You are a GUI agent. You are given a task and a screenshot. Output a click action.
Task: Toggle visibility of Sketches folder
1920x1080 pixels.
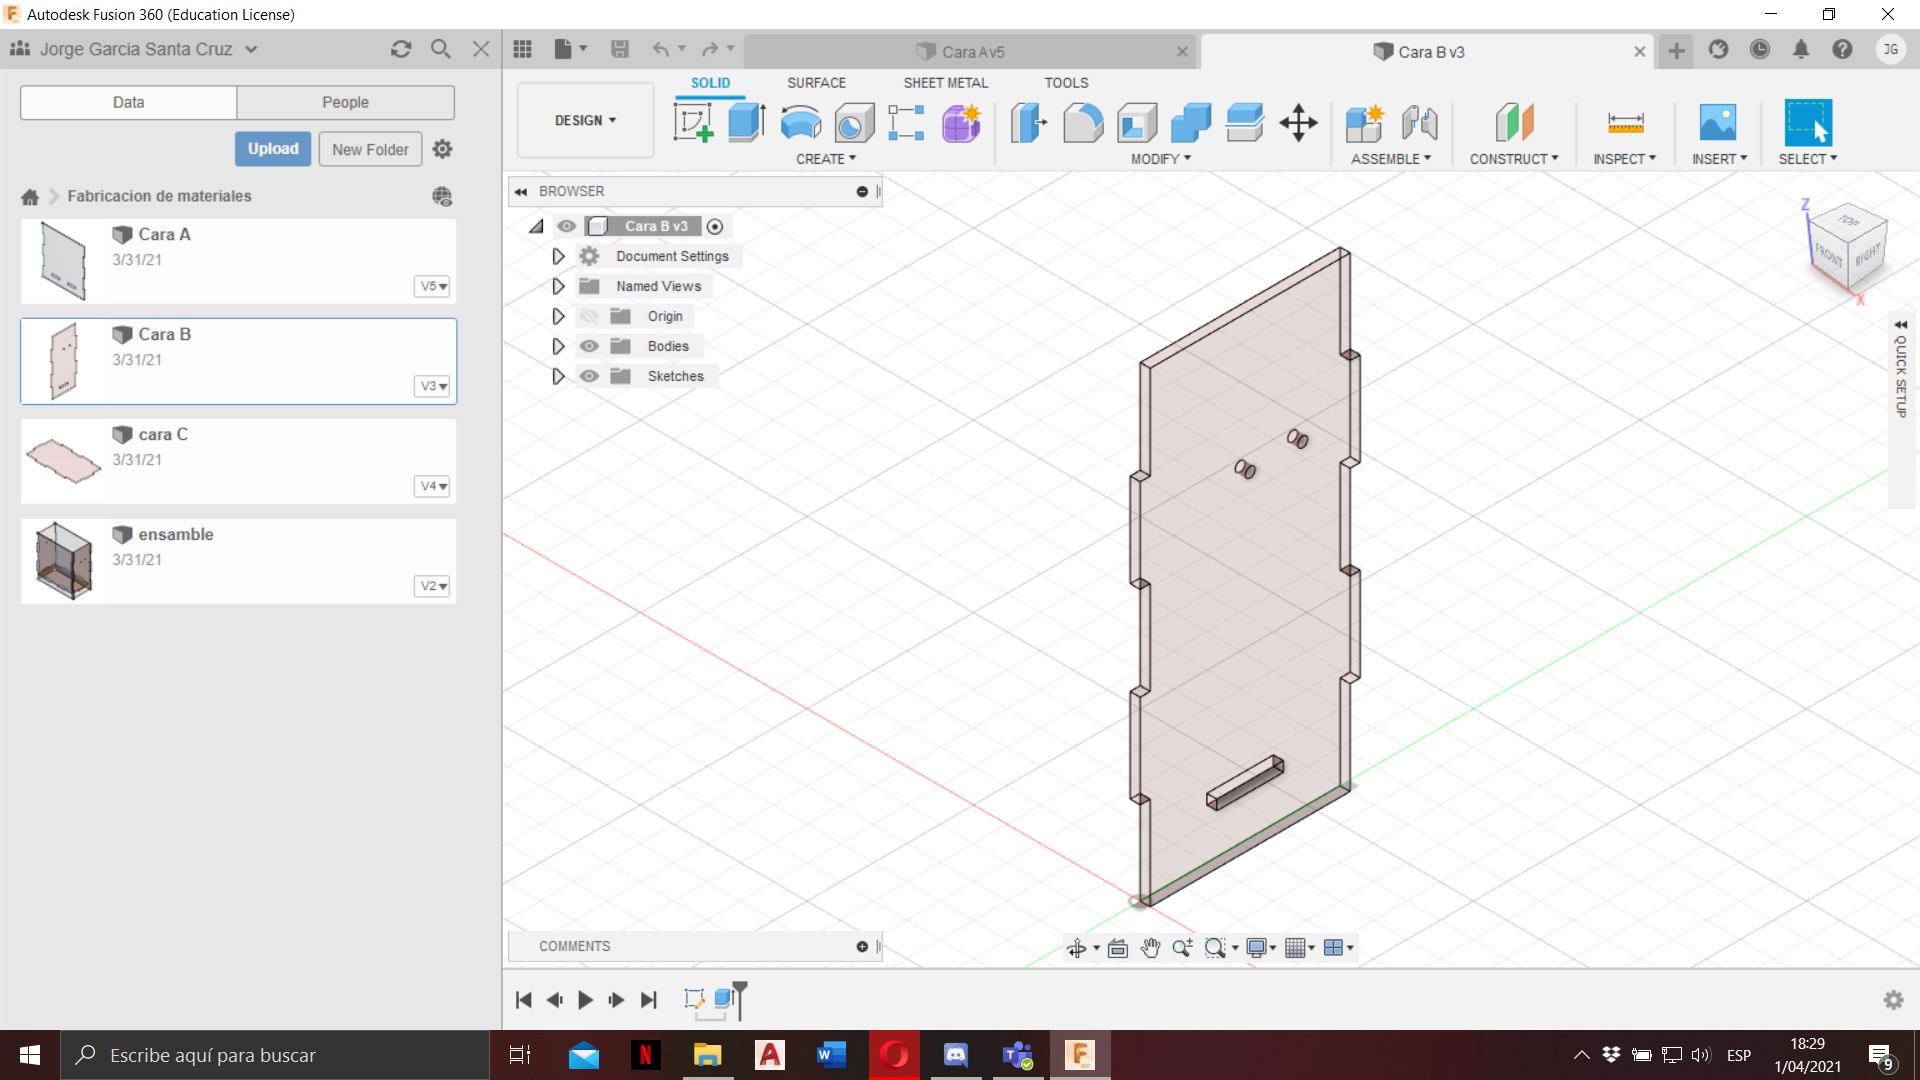589,376
